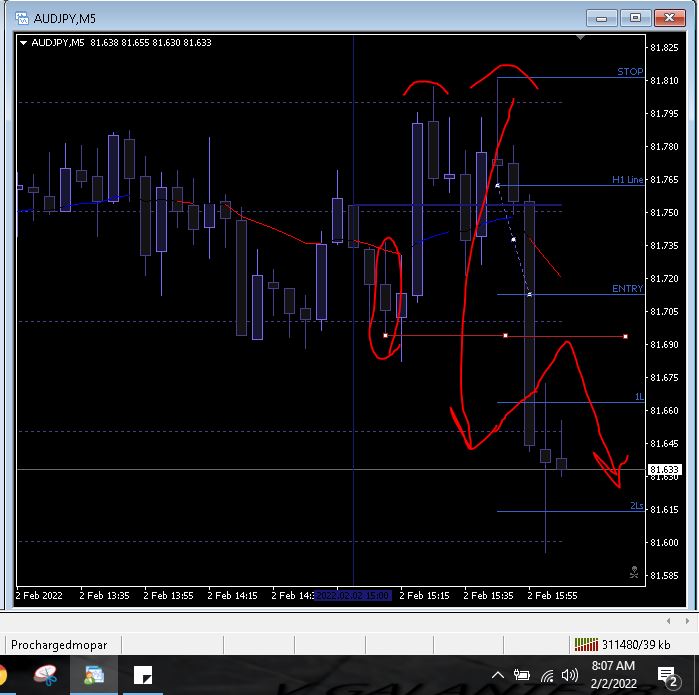Maximize the AUDJPY,M5 chart window

tap(635, 18)
